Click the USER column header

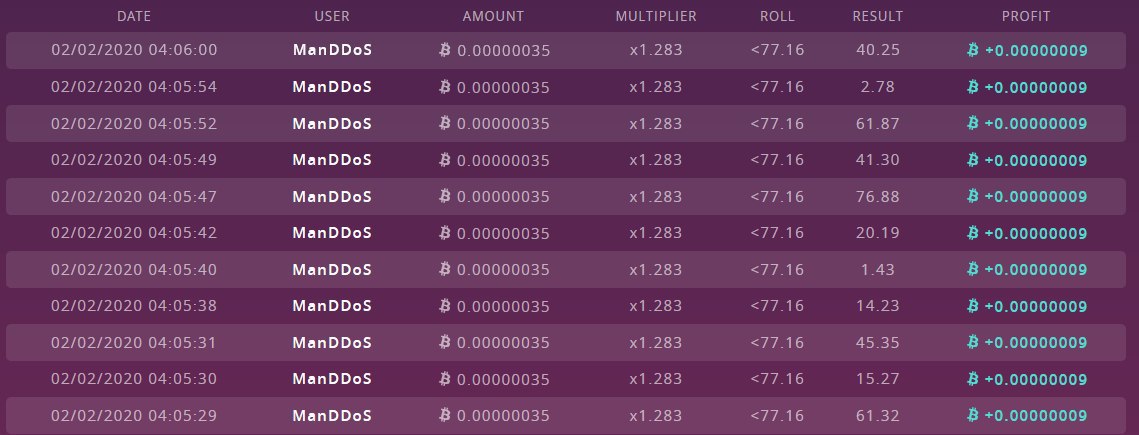332,16
